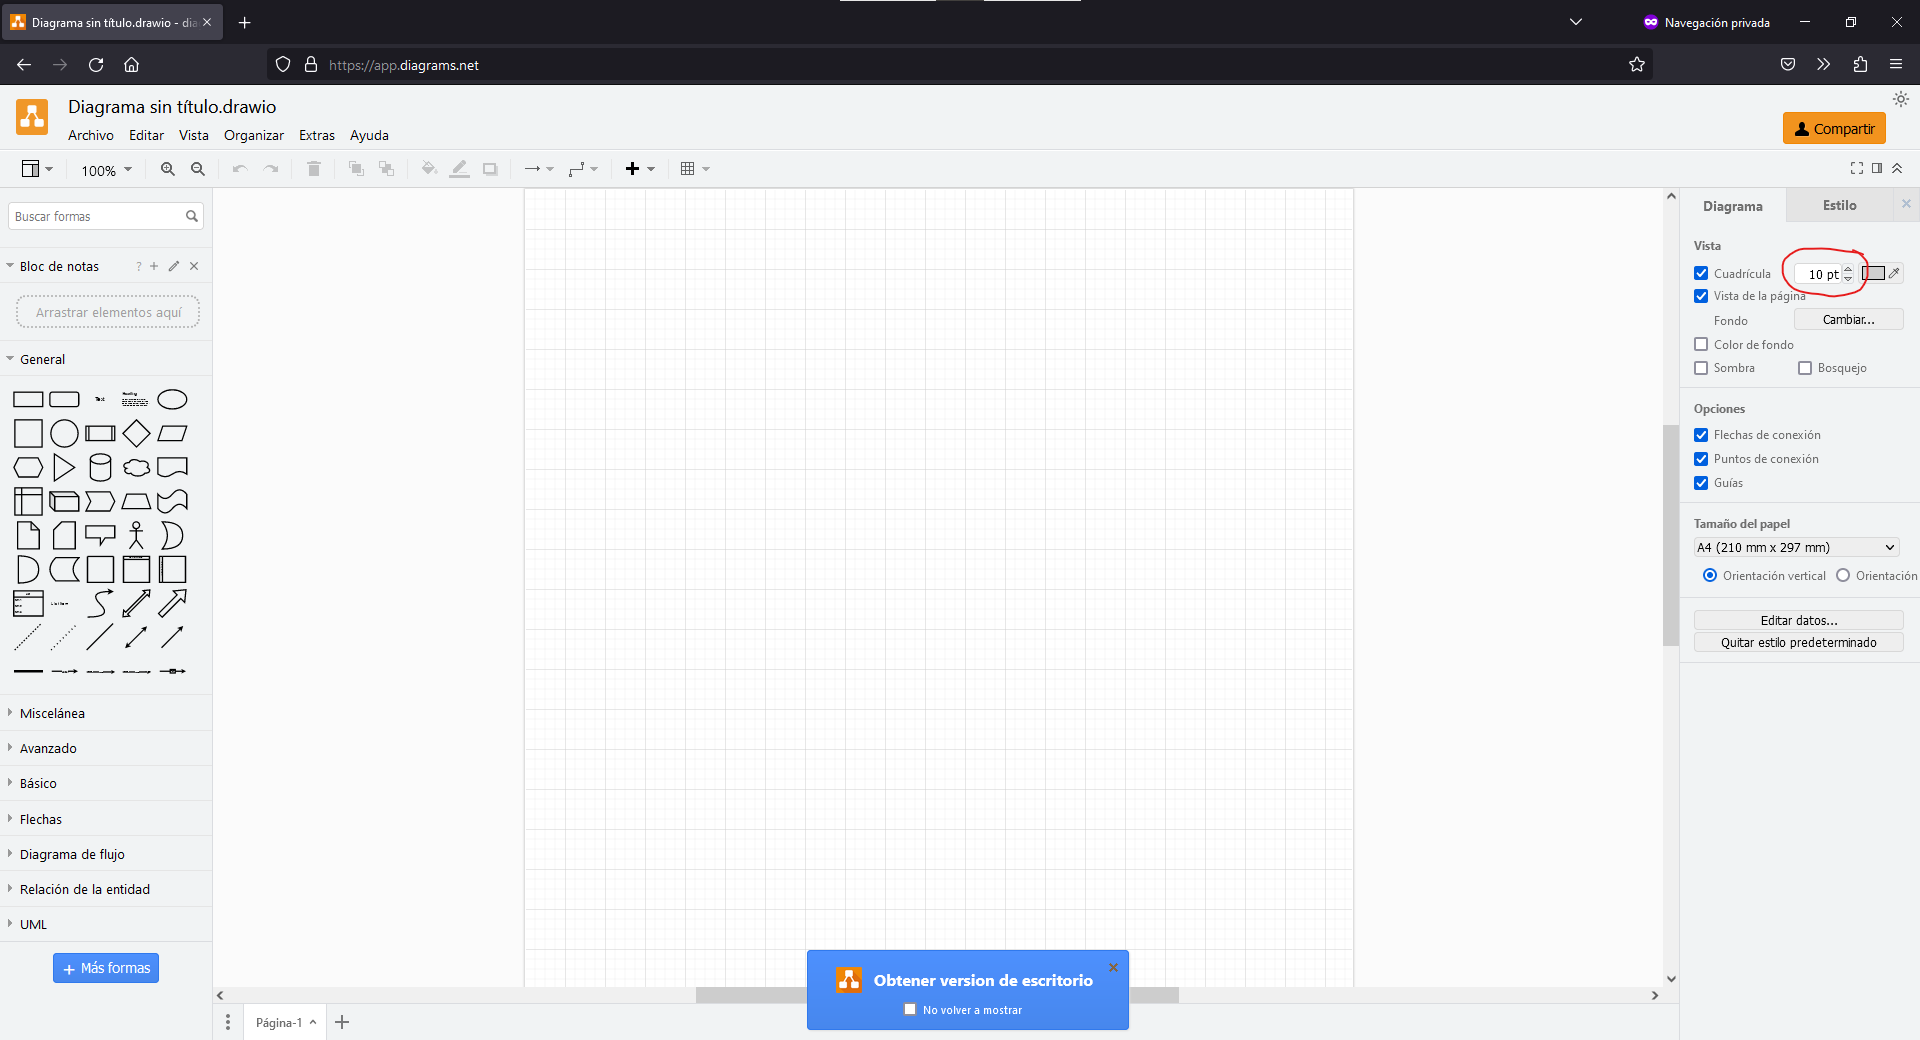
Task: Click the zoom out magnifier icon
Action: coord(198,169)
